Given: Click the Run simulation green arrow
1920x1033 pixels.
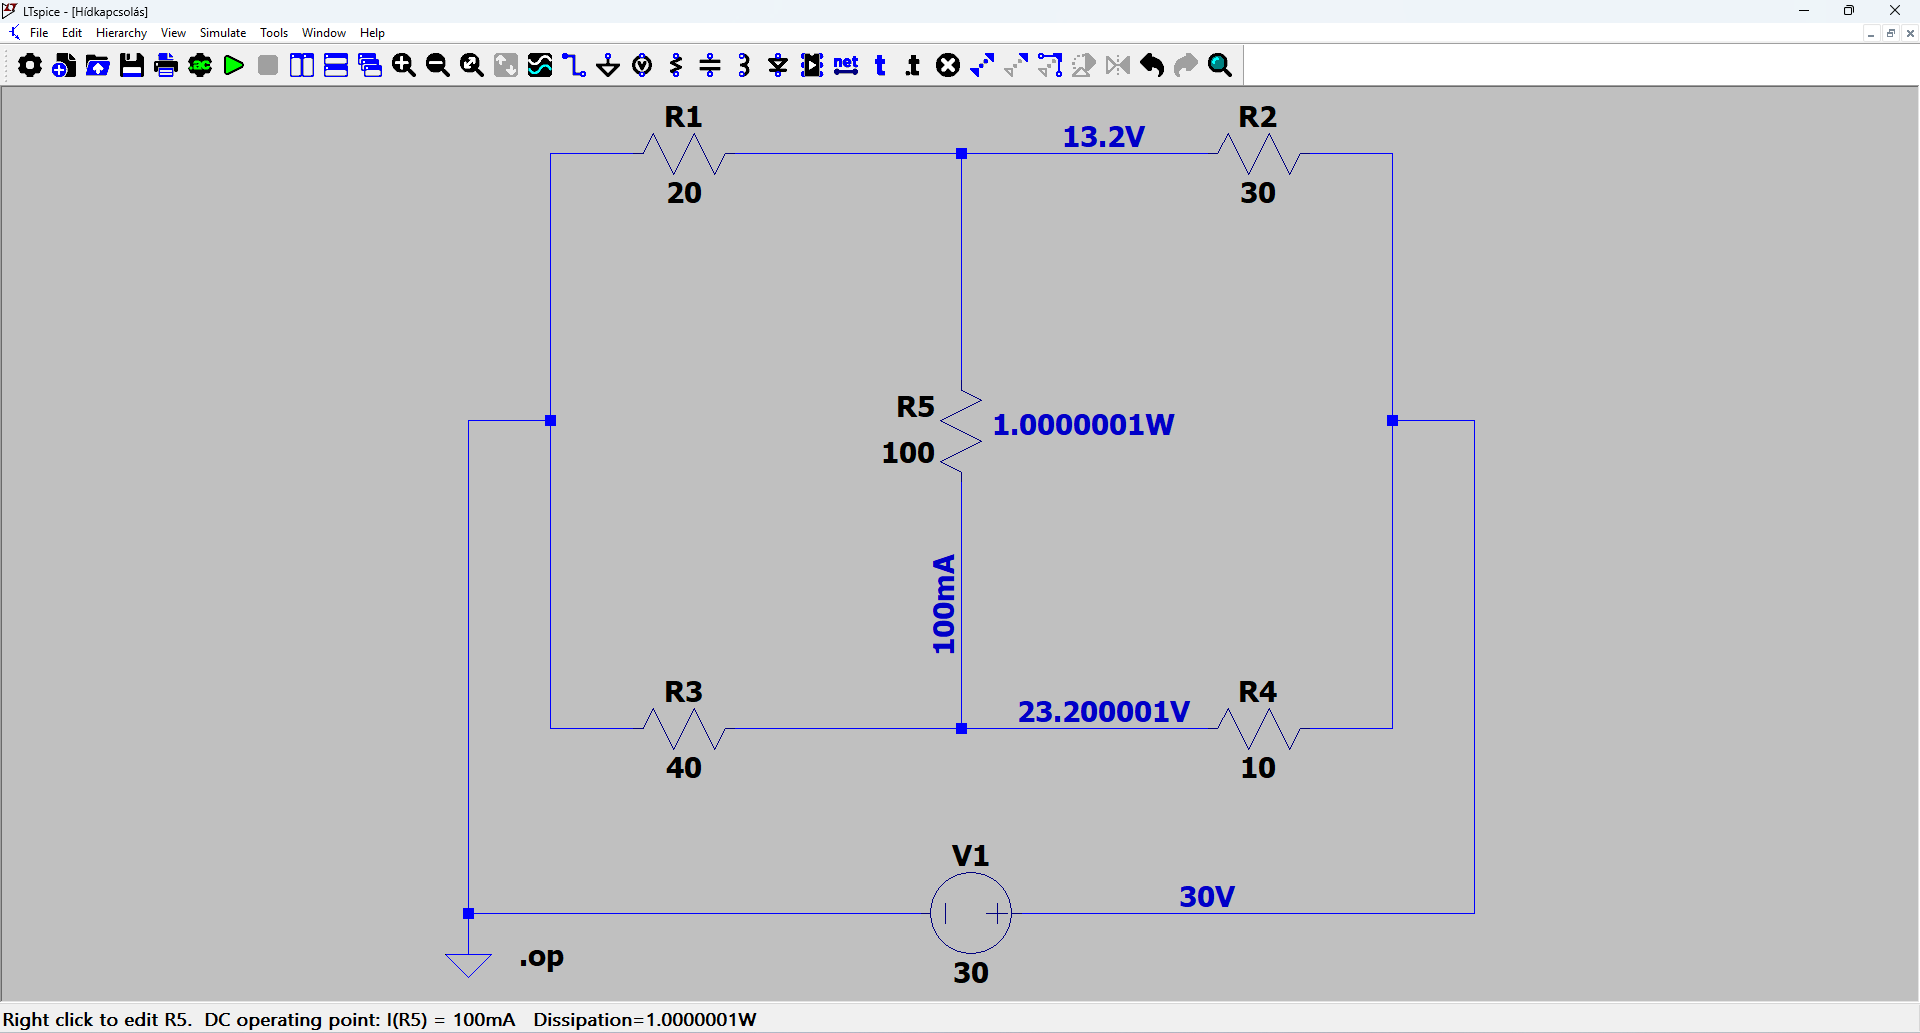Looking at the screenshot, I should (234, 66).
